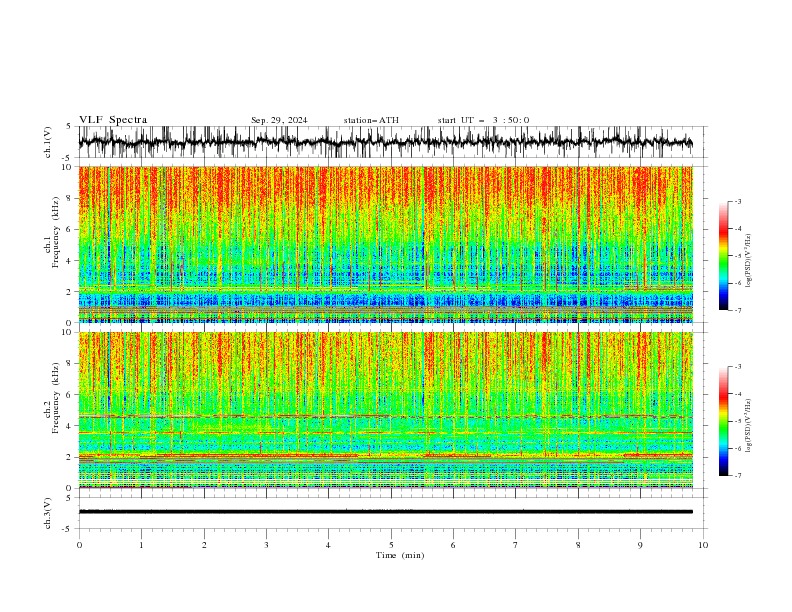Click time axis tick label "8"
792x612 pixels.
click(x=578, y=545)
